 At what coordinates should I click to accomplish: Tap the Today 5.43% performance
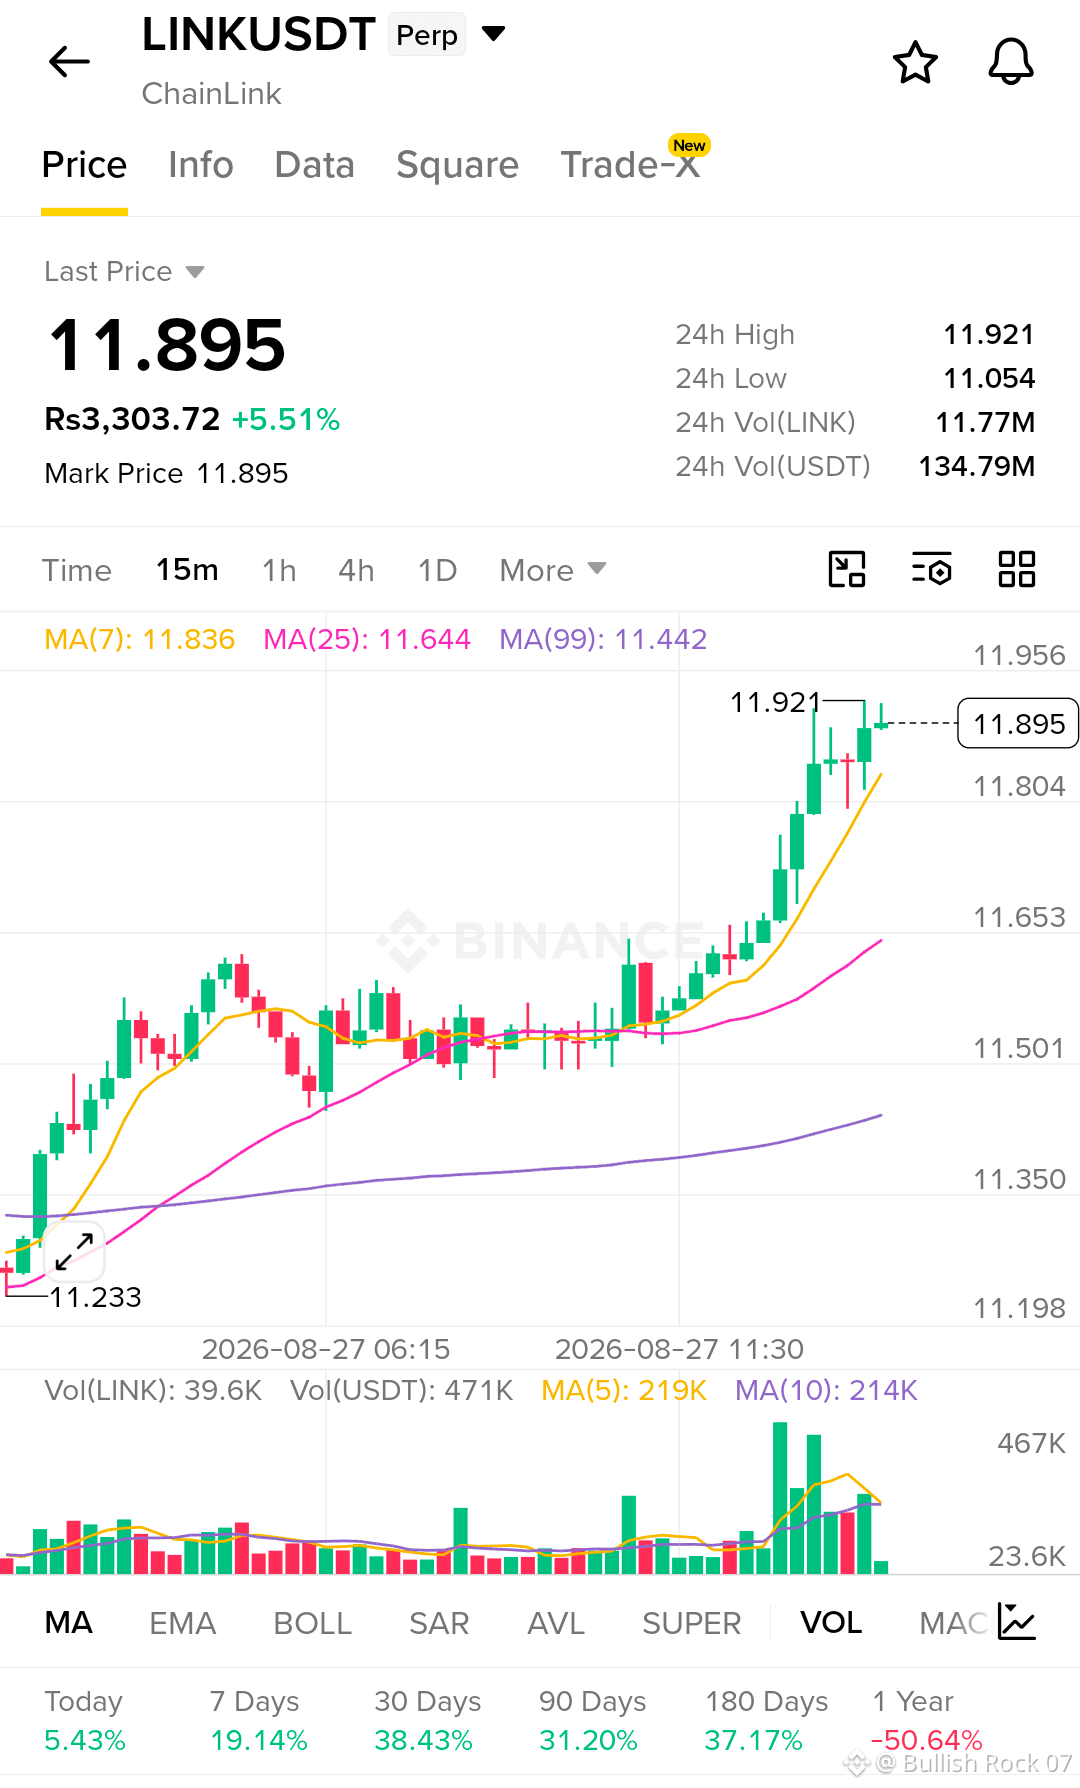tap(85, 1720)
